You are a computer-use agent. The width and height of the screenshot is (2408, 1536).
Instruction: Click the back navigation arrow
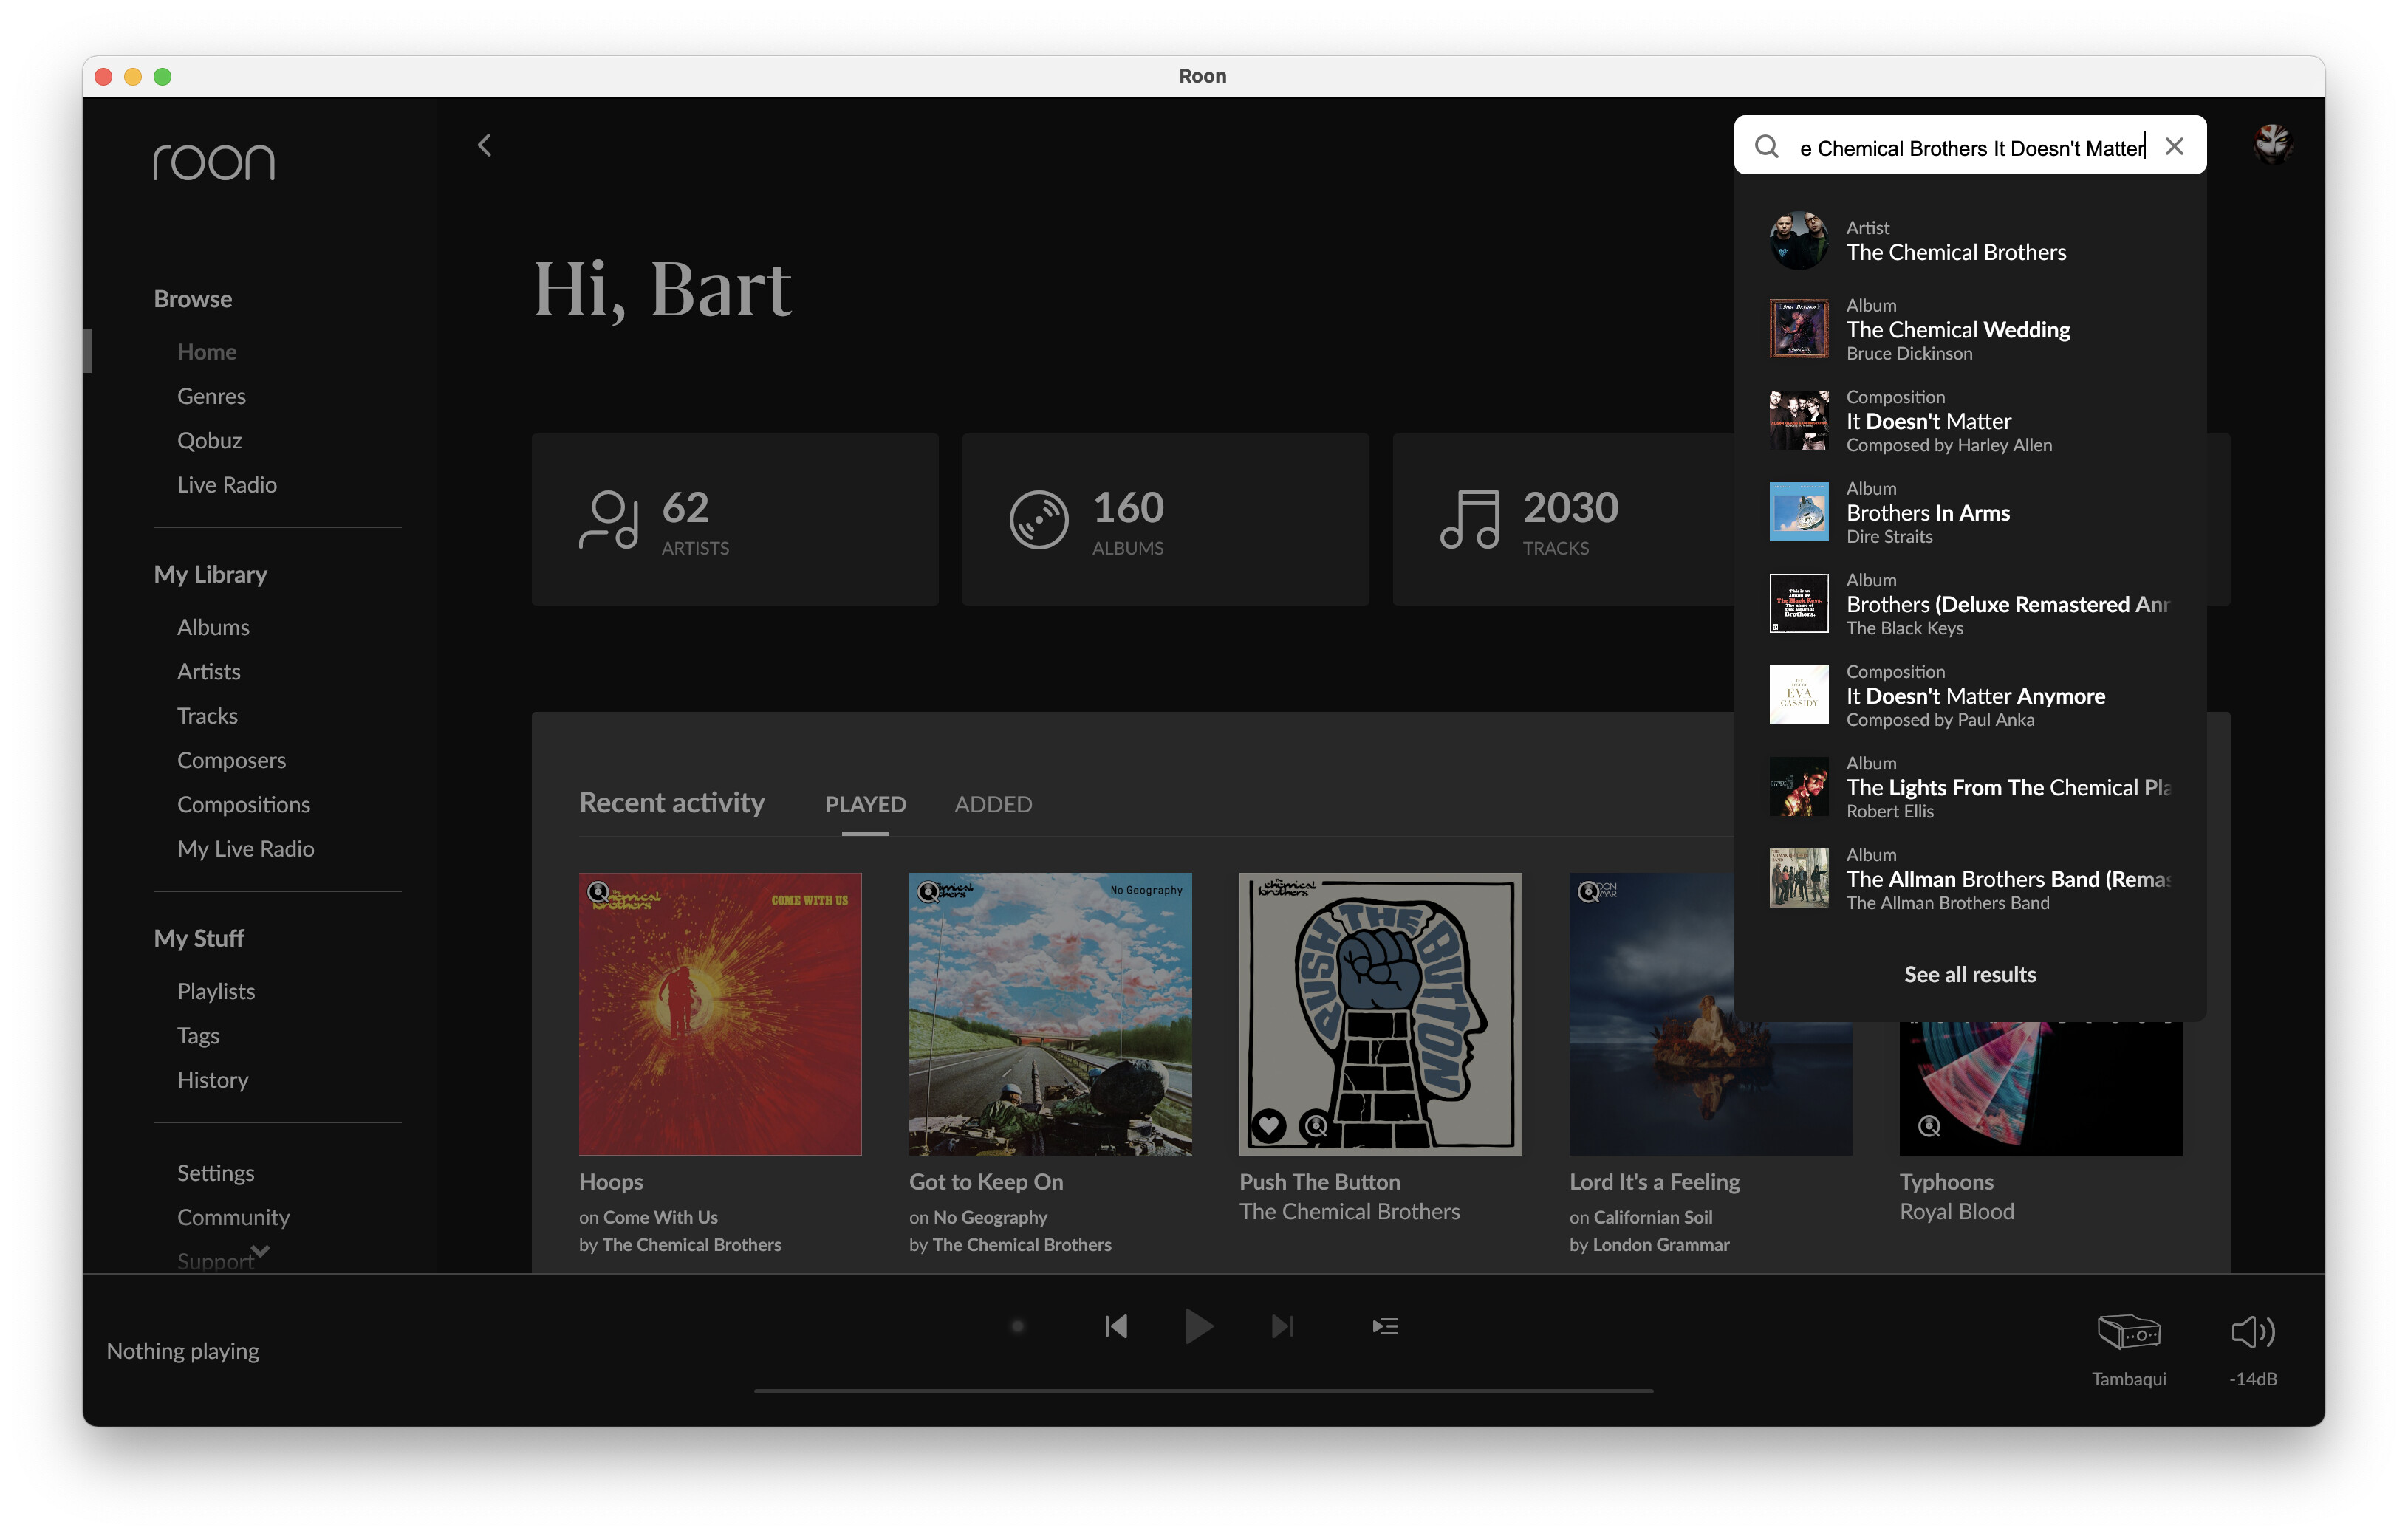coord(485,146)
